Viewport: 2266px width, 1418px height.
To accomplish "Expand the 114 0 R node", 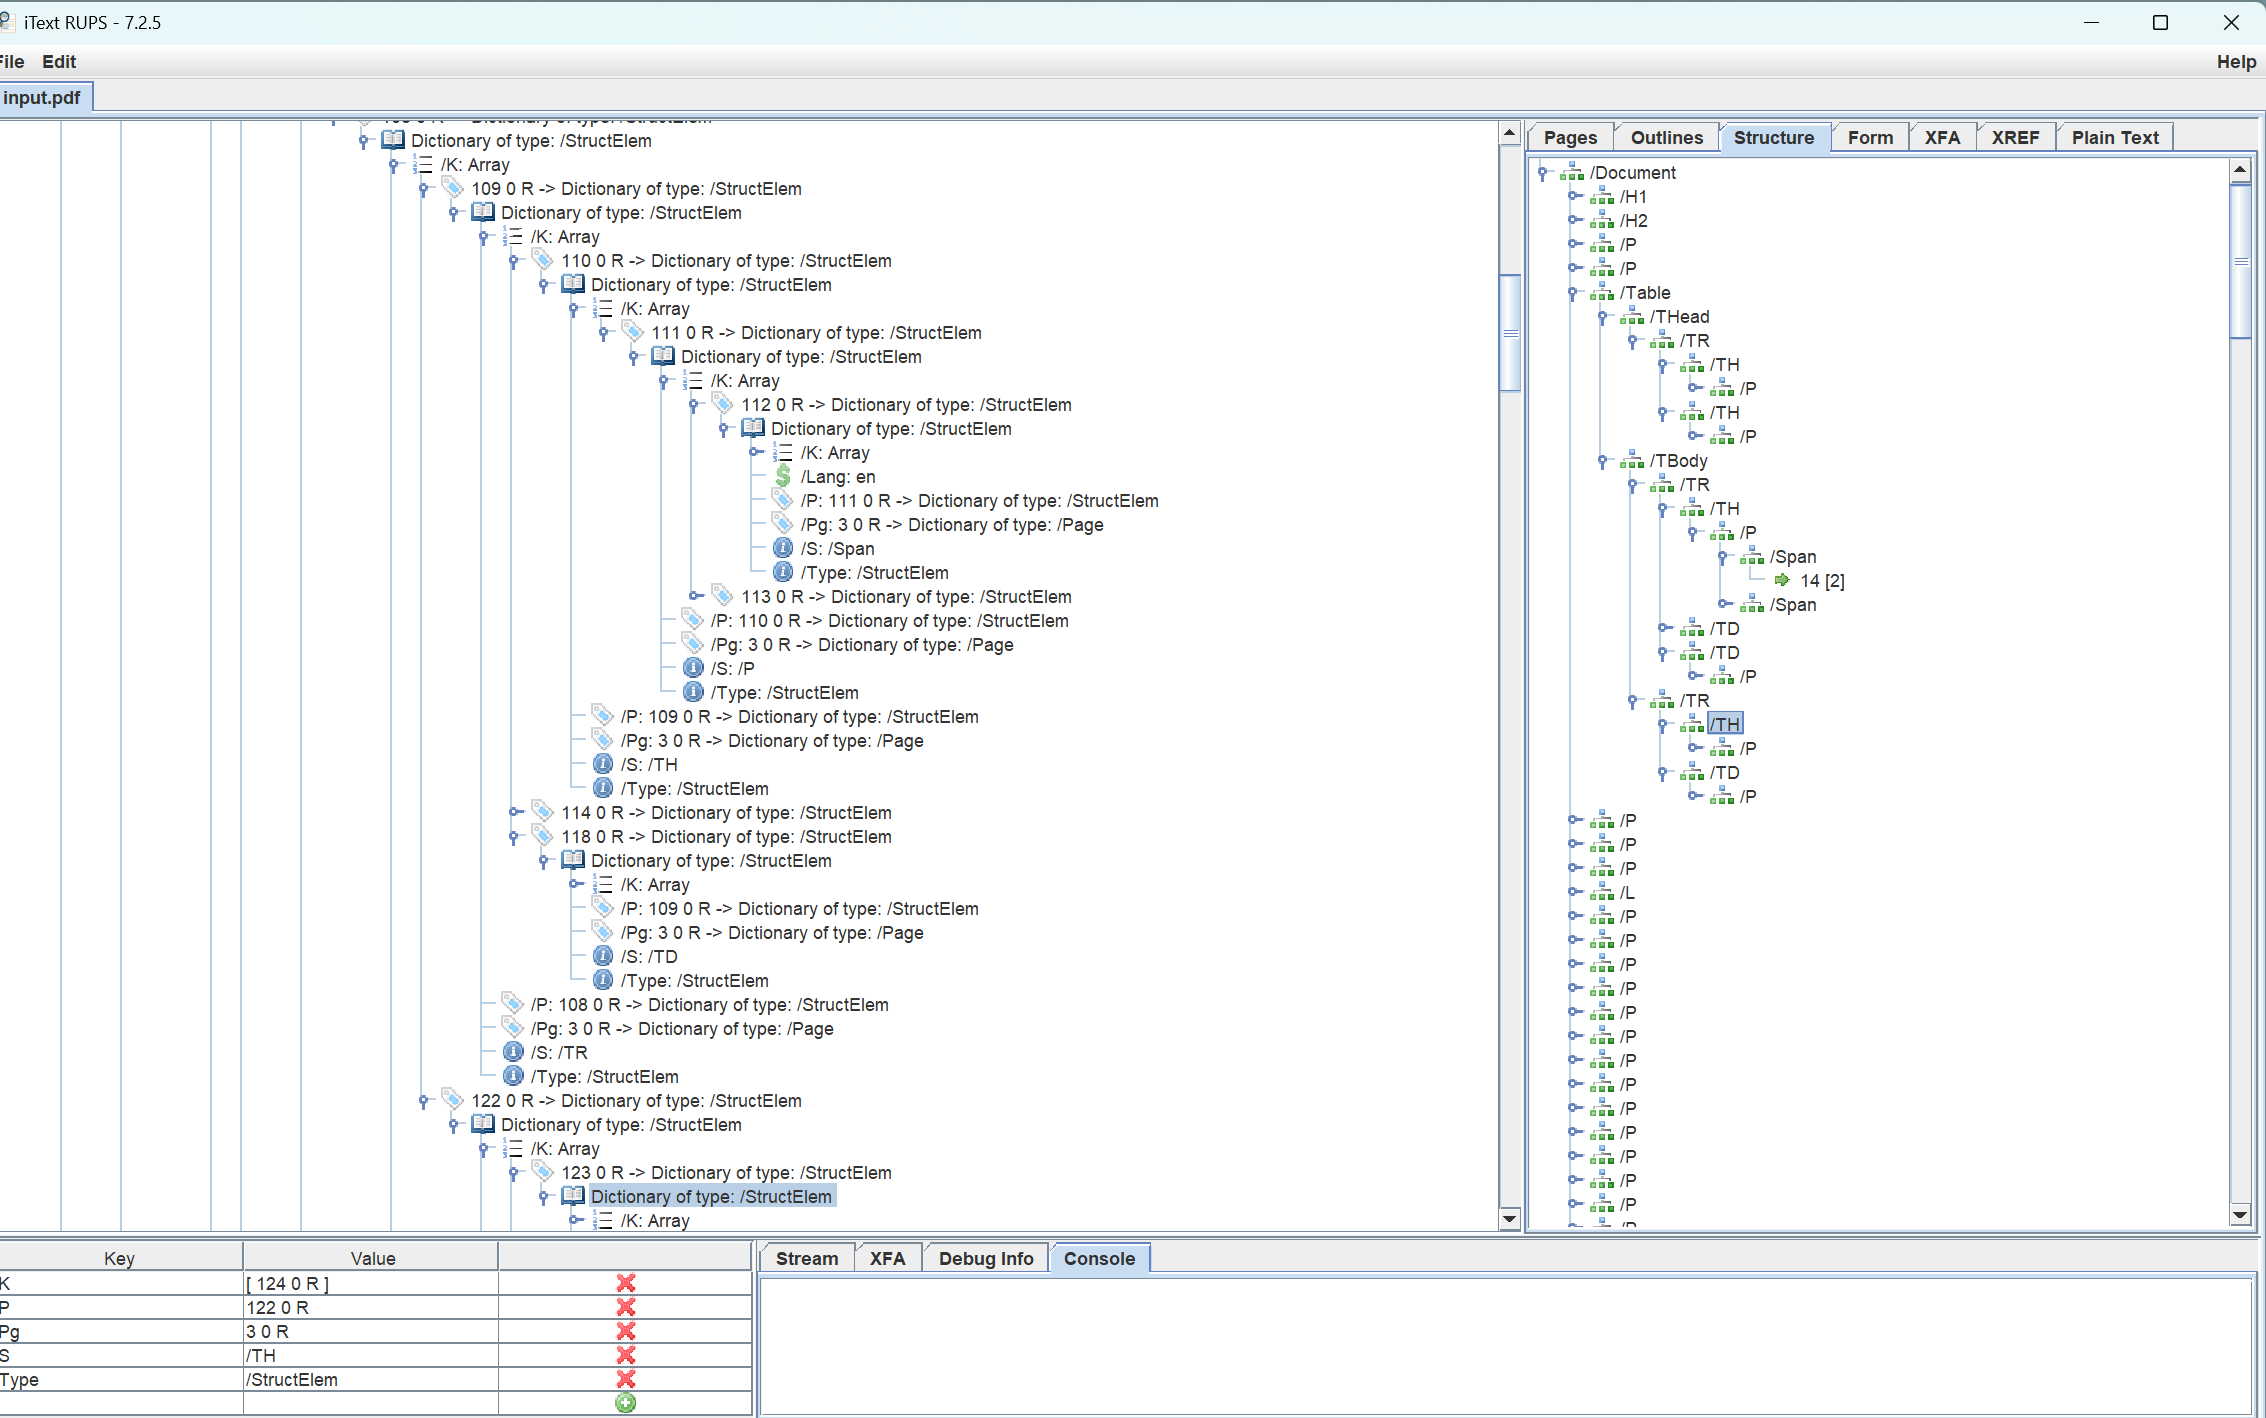I will pyautogui.click(x=515, y=813).
